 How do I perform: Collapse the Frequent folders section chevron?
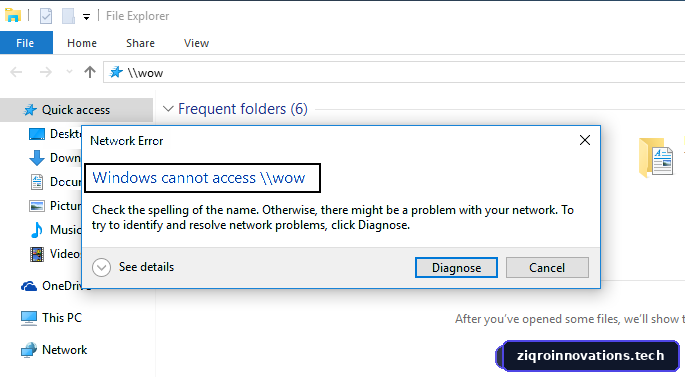pyautogui.click(x=168, y=109)
